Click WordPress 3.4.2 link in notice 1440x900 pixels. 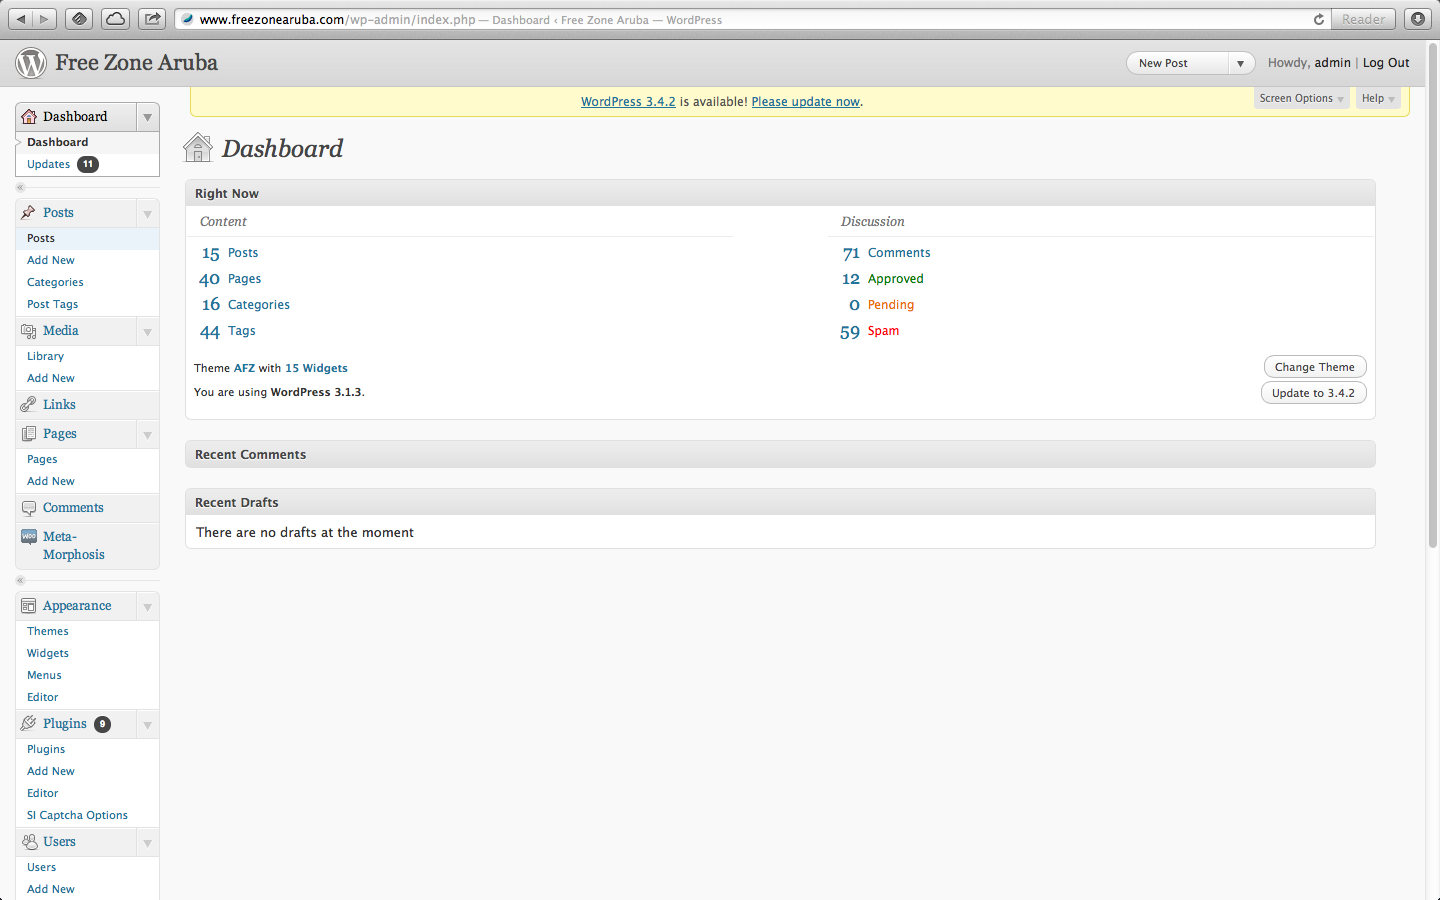coord(628,102)
